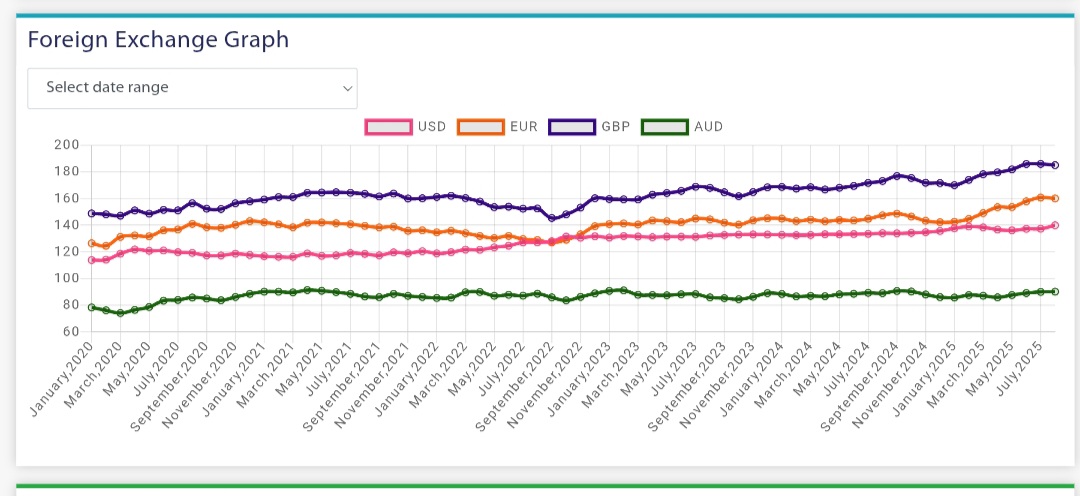Viewport: 1080px width, 496px height.
Task: Click the orange EUR legend color box
Action: (x=479, y=127)
